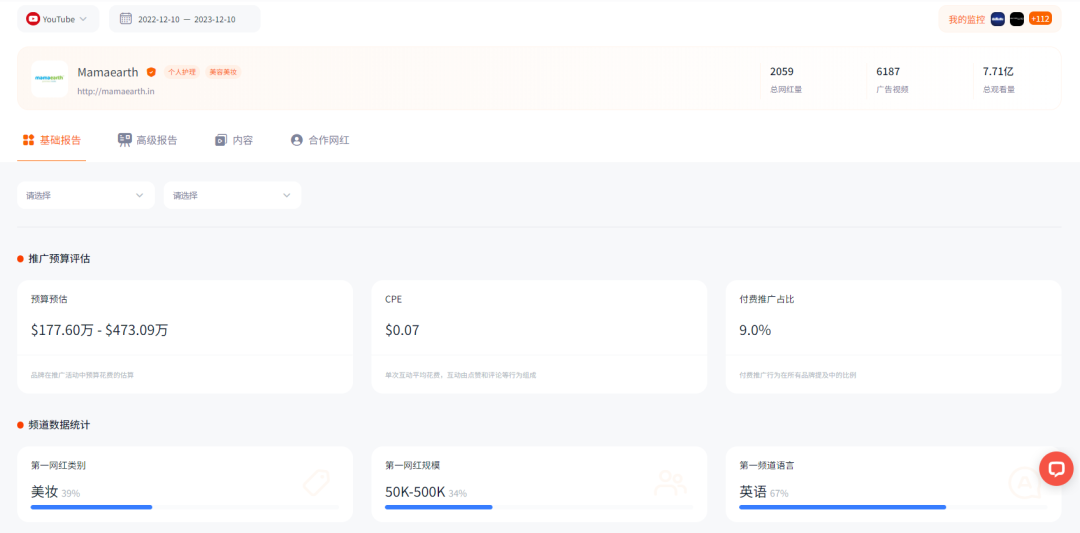The width and height of the screenshot is (1080, 533).
Task: Click the Mamaearth brand logo
Action: point(50,79)
